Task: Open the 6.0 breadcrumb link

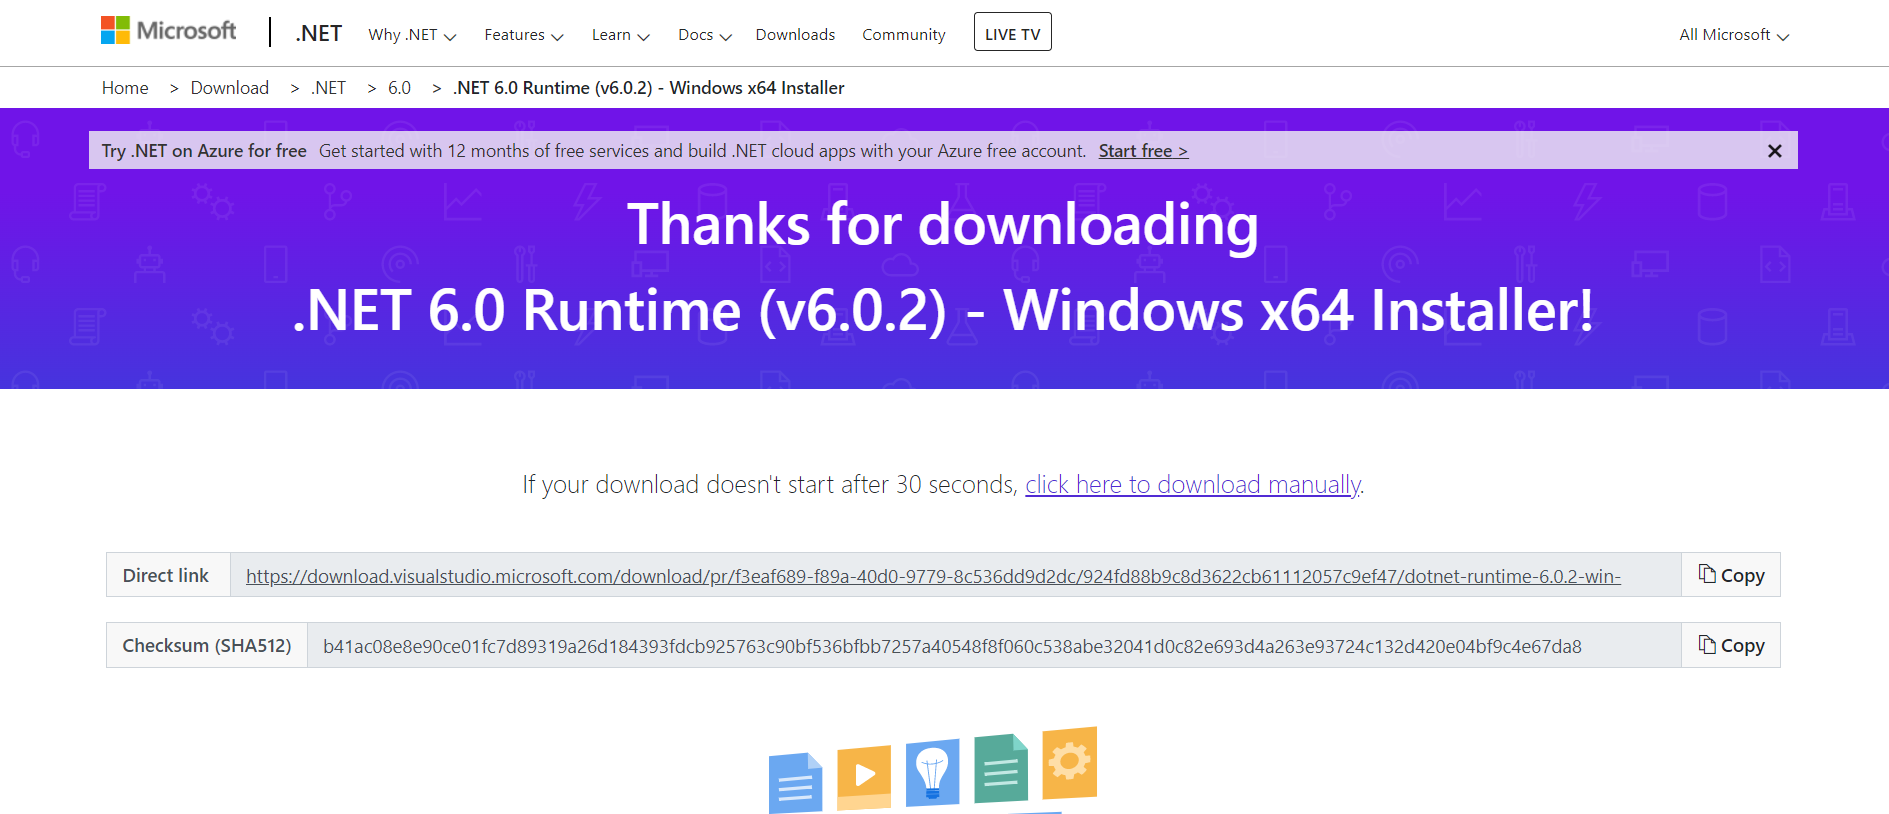Action: coord(400,88)
